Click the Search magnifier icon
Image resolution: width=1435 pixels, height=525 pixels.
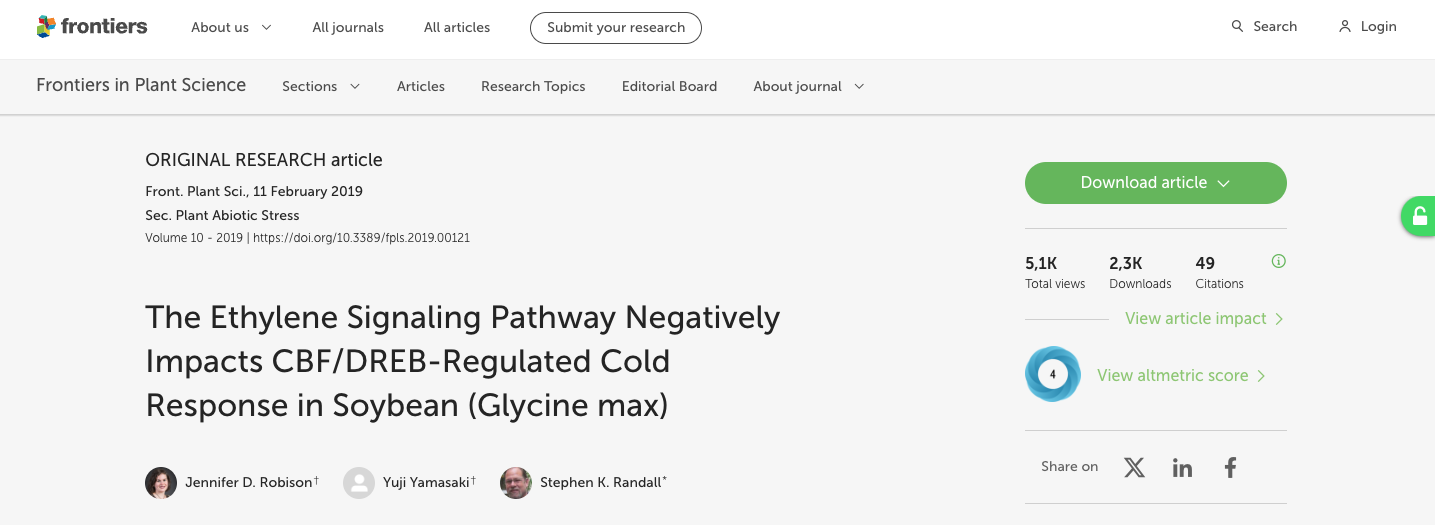tap(1238, 27)
